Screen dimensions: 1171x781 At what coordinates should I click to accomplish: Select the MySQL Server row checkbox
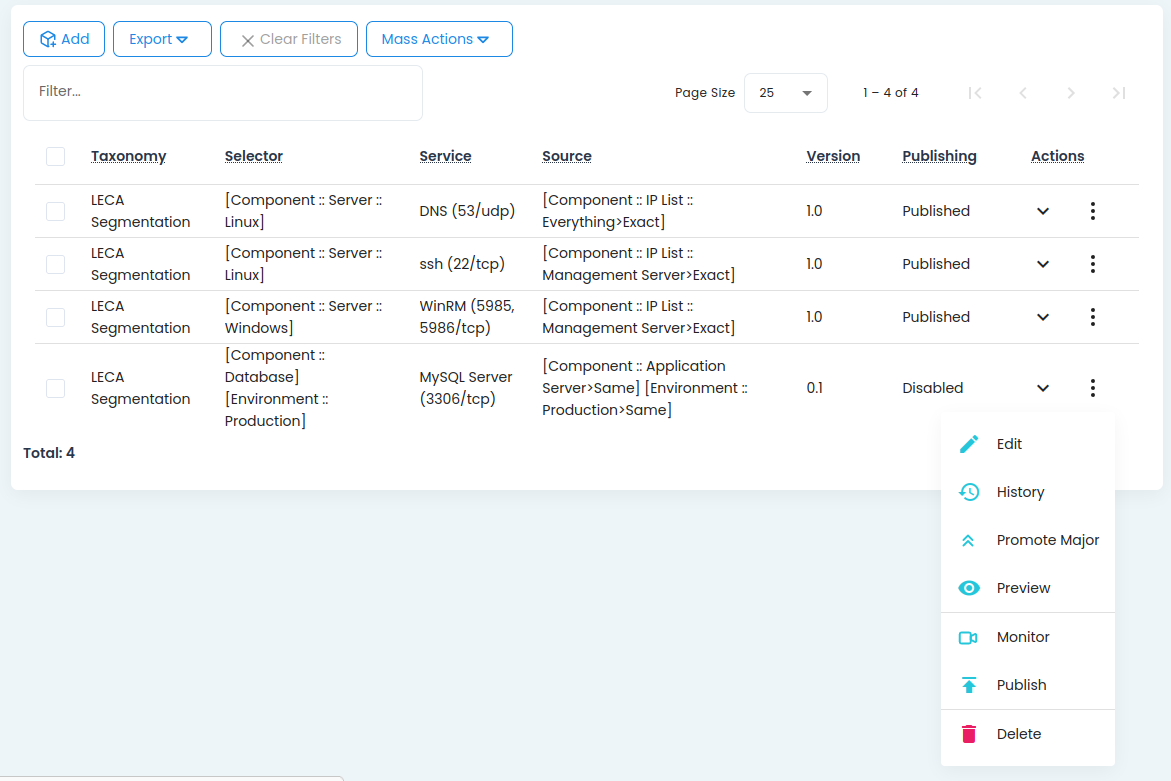tap(56, 388)
